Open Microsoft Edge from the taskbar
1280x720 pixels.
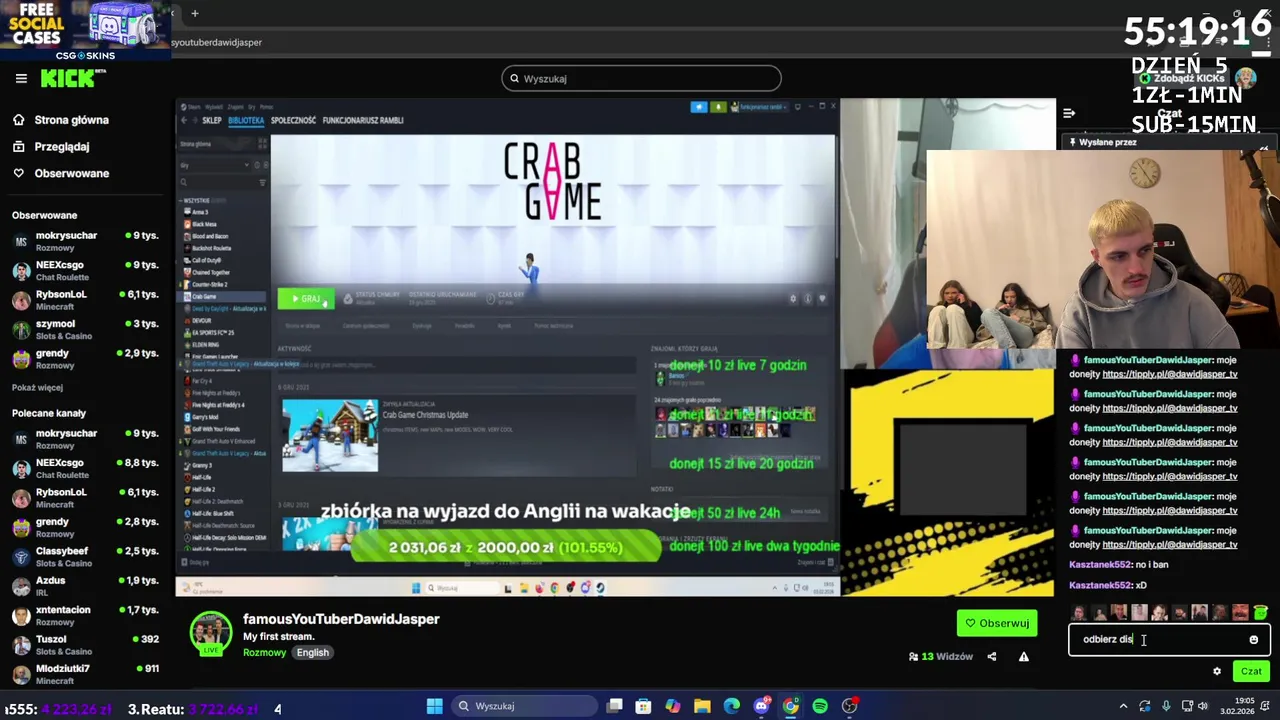tap(732, 706)
